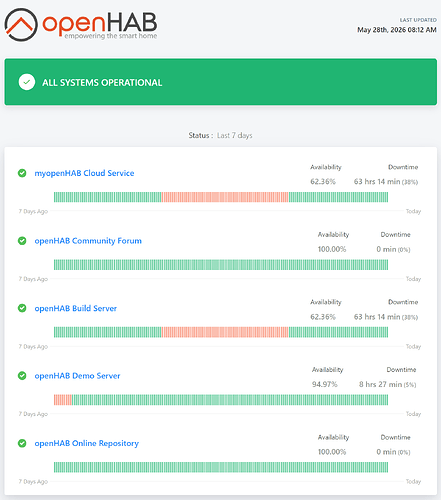Click the red outage segment in Build Server bar
Screen dimensions: 441x500
[x=225, y=332]
